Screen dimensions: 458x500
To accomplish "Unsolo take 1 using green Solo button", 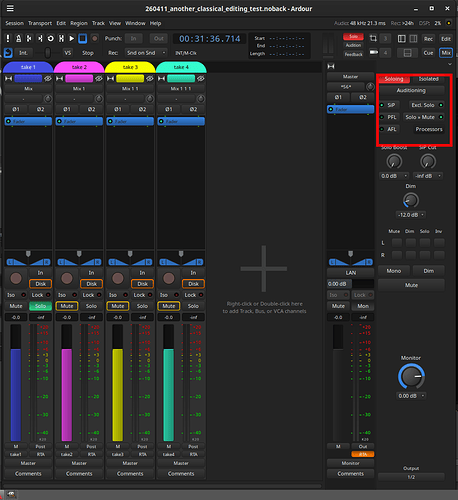I will tap(40, 306).
